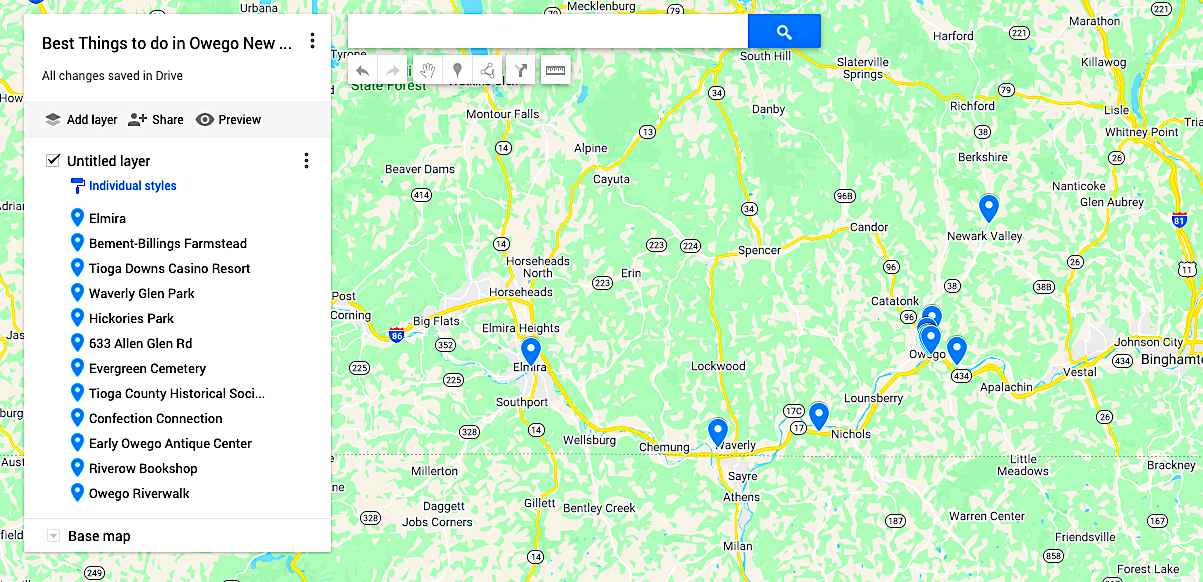This screenshot has height=582, width=1203.
Task: Click the map pin near Nichols
Action: (x=819, y=415)
